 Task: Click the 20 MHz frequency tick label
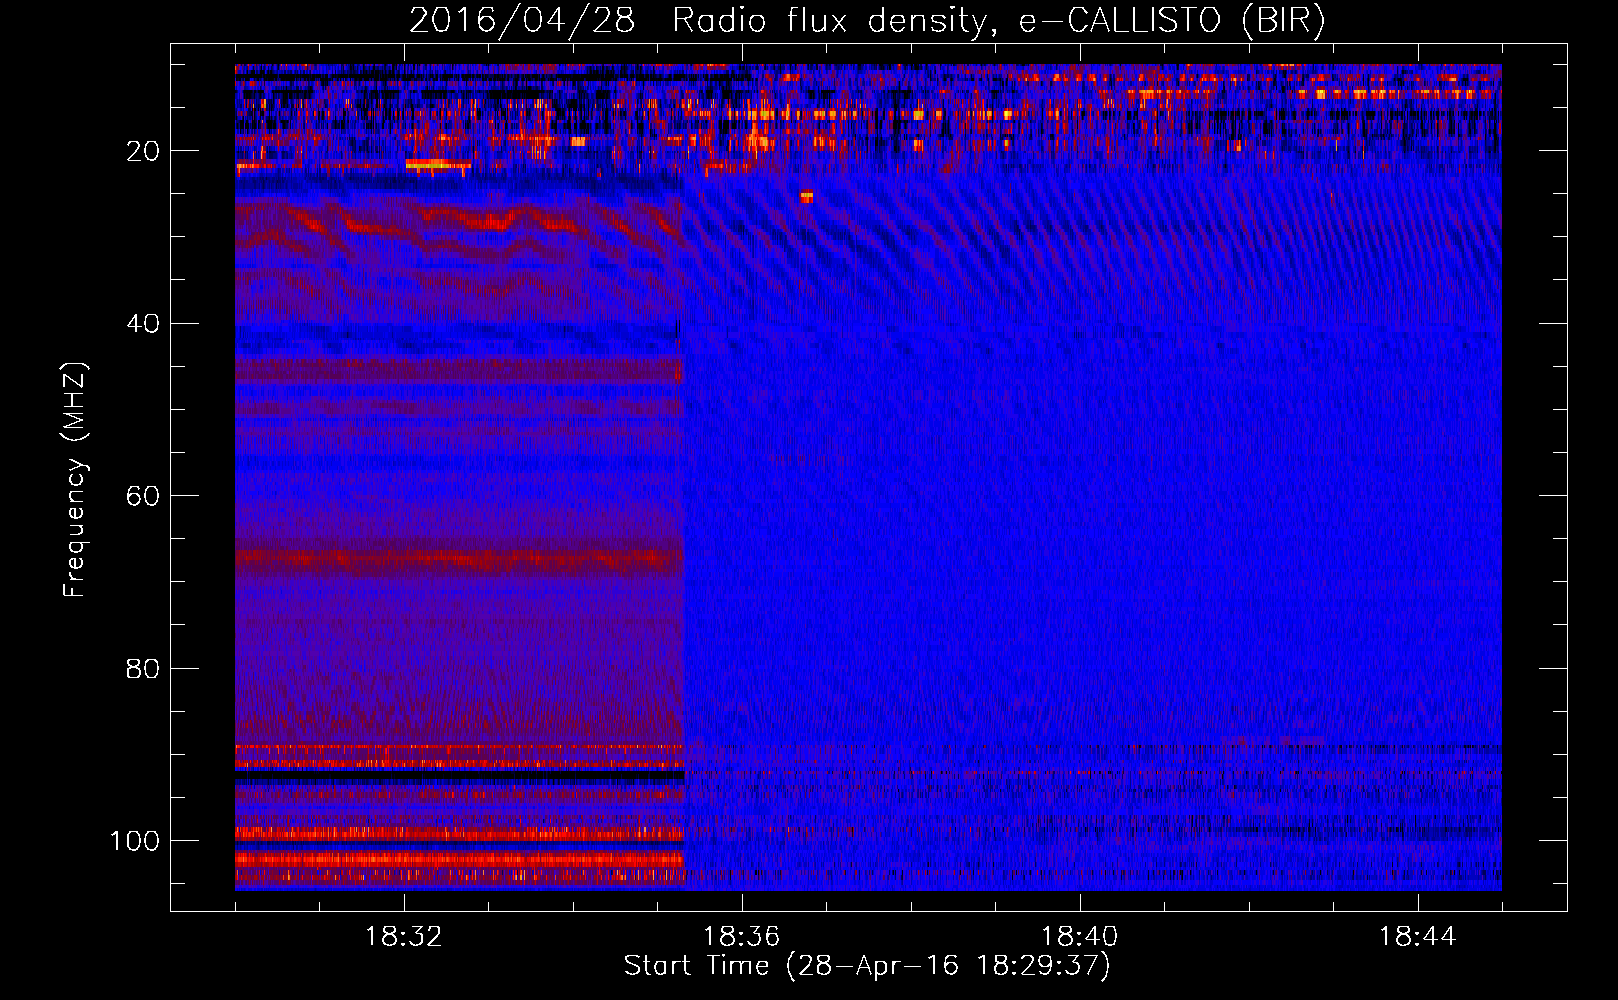[143, 151]
